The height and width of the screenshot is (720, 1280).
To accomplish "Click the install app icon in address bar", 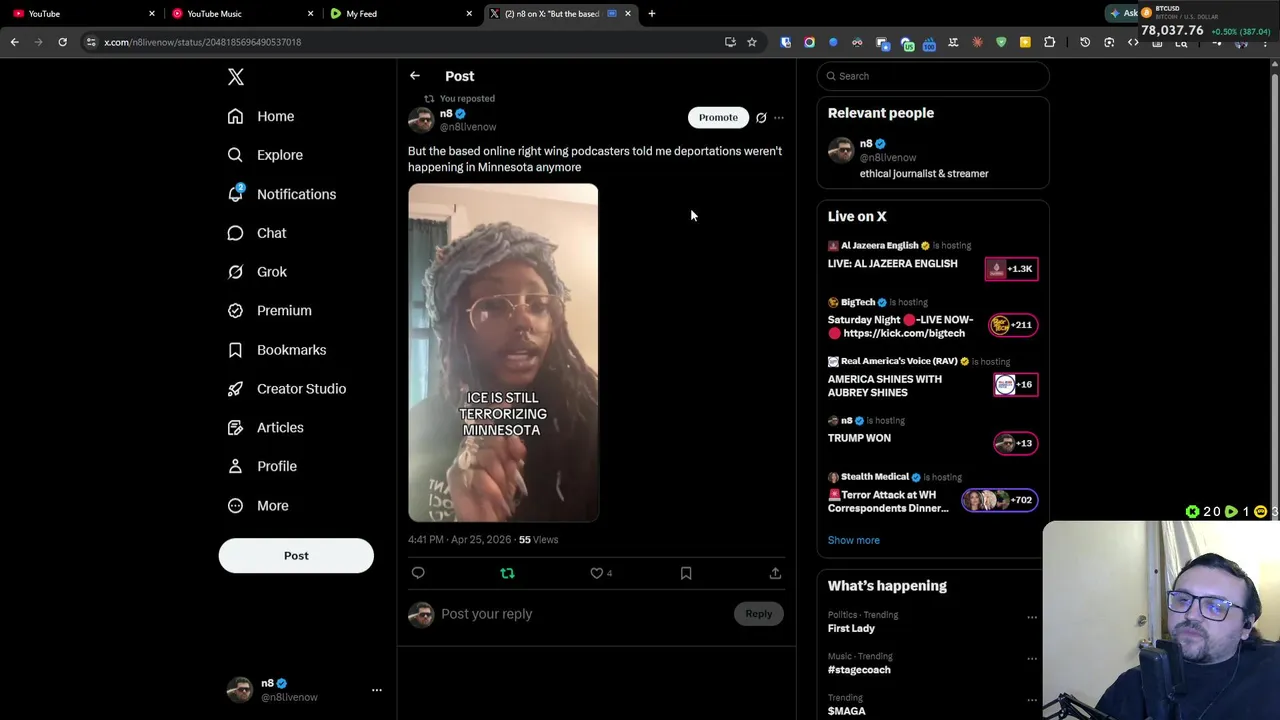I will point(730,42).
